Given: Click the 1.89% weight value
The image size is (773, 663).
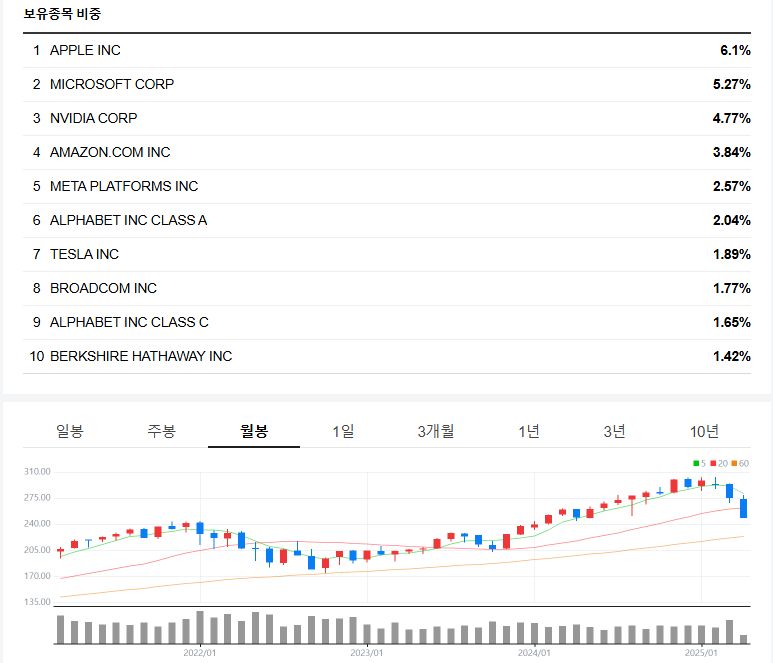Looking at the screenshot, I should 732,254.
